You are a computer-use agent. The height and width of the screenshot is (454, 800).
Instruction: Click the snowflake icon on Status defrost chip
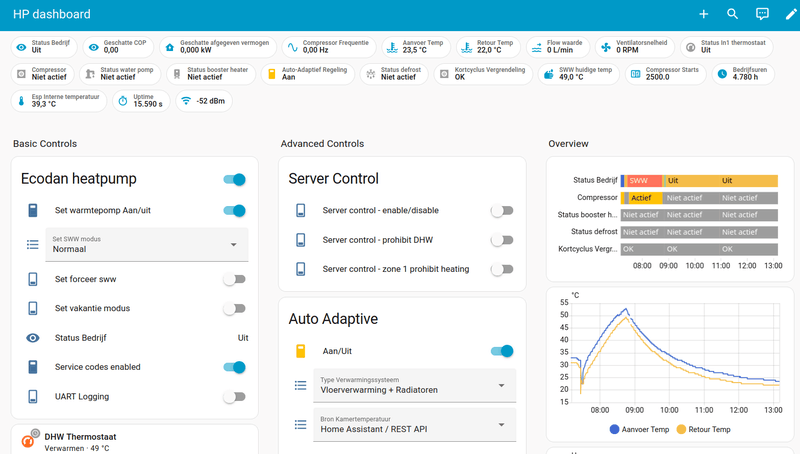tap(370, 74)
